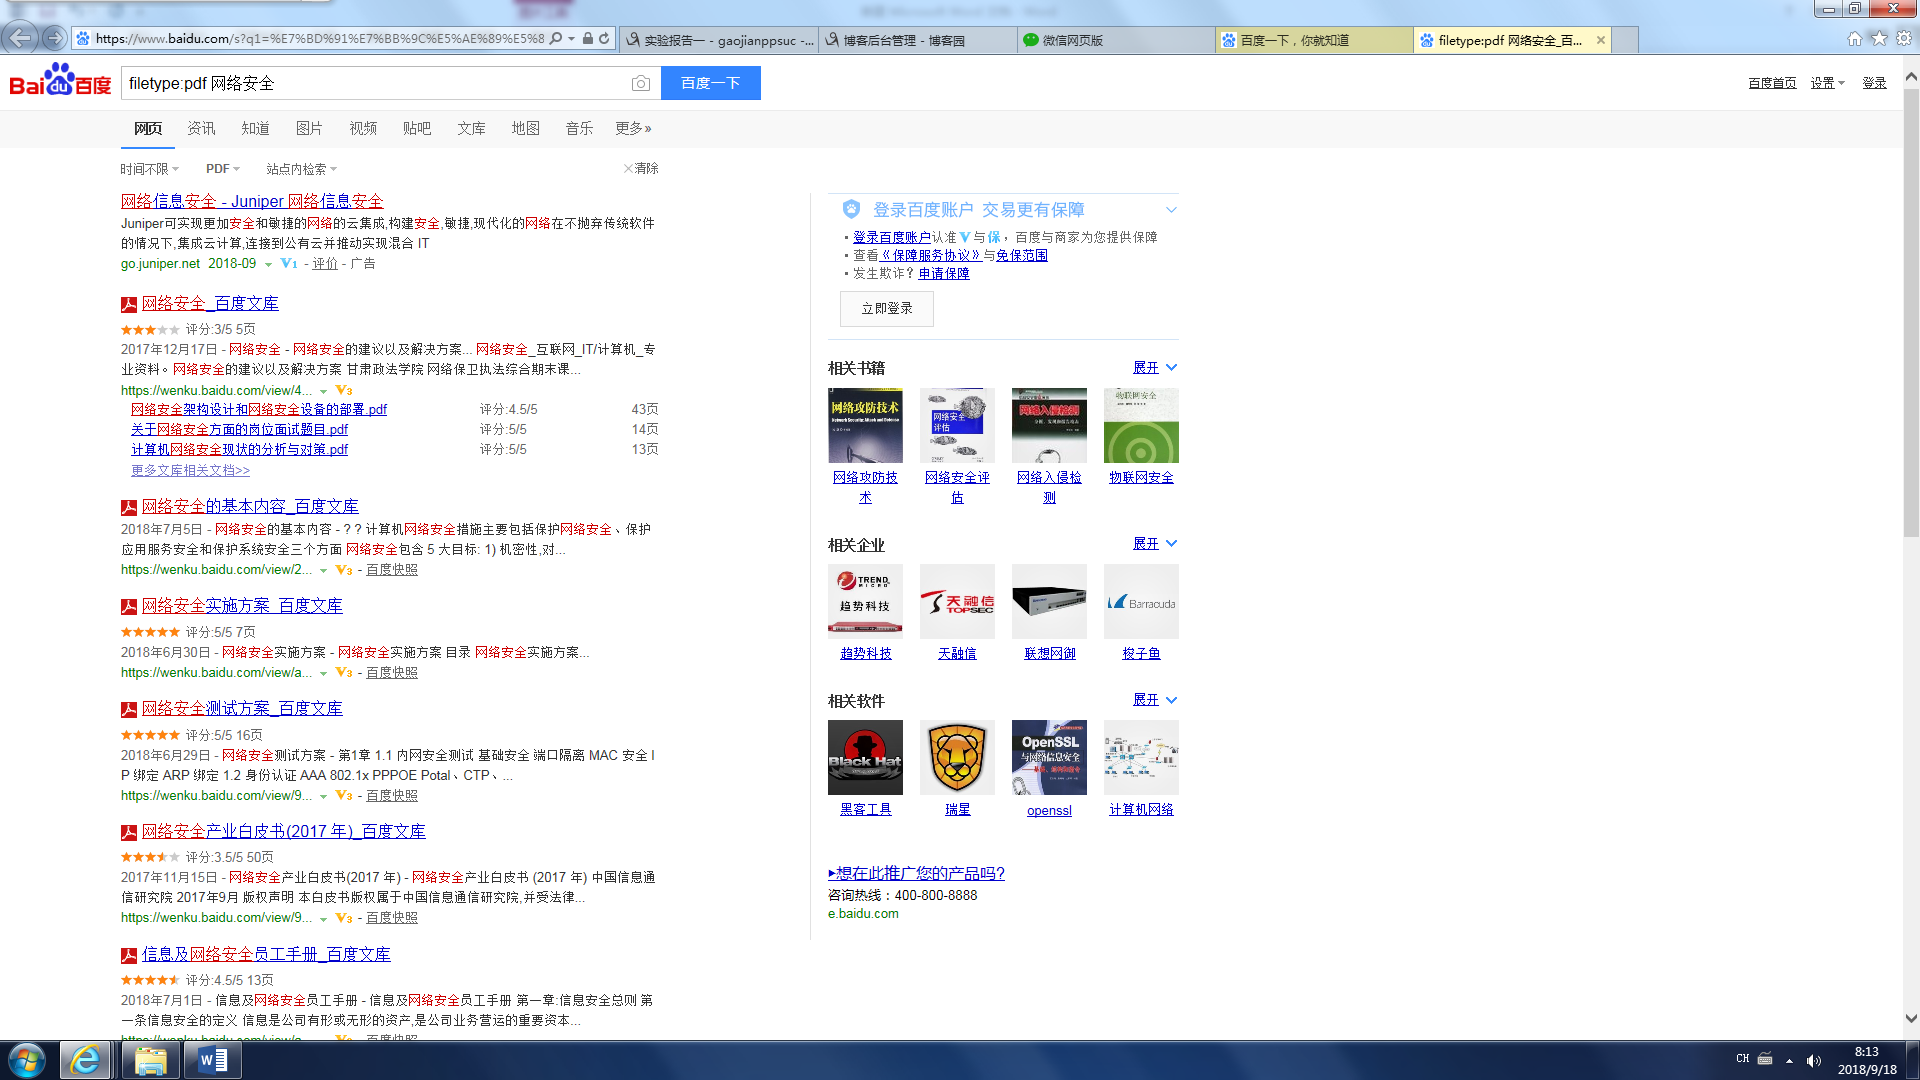
Task: Close the filetype:pdf 网络安全 tab
Action: [x=1601, y=40]
